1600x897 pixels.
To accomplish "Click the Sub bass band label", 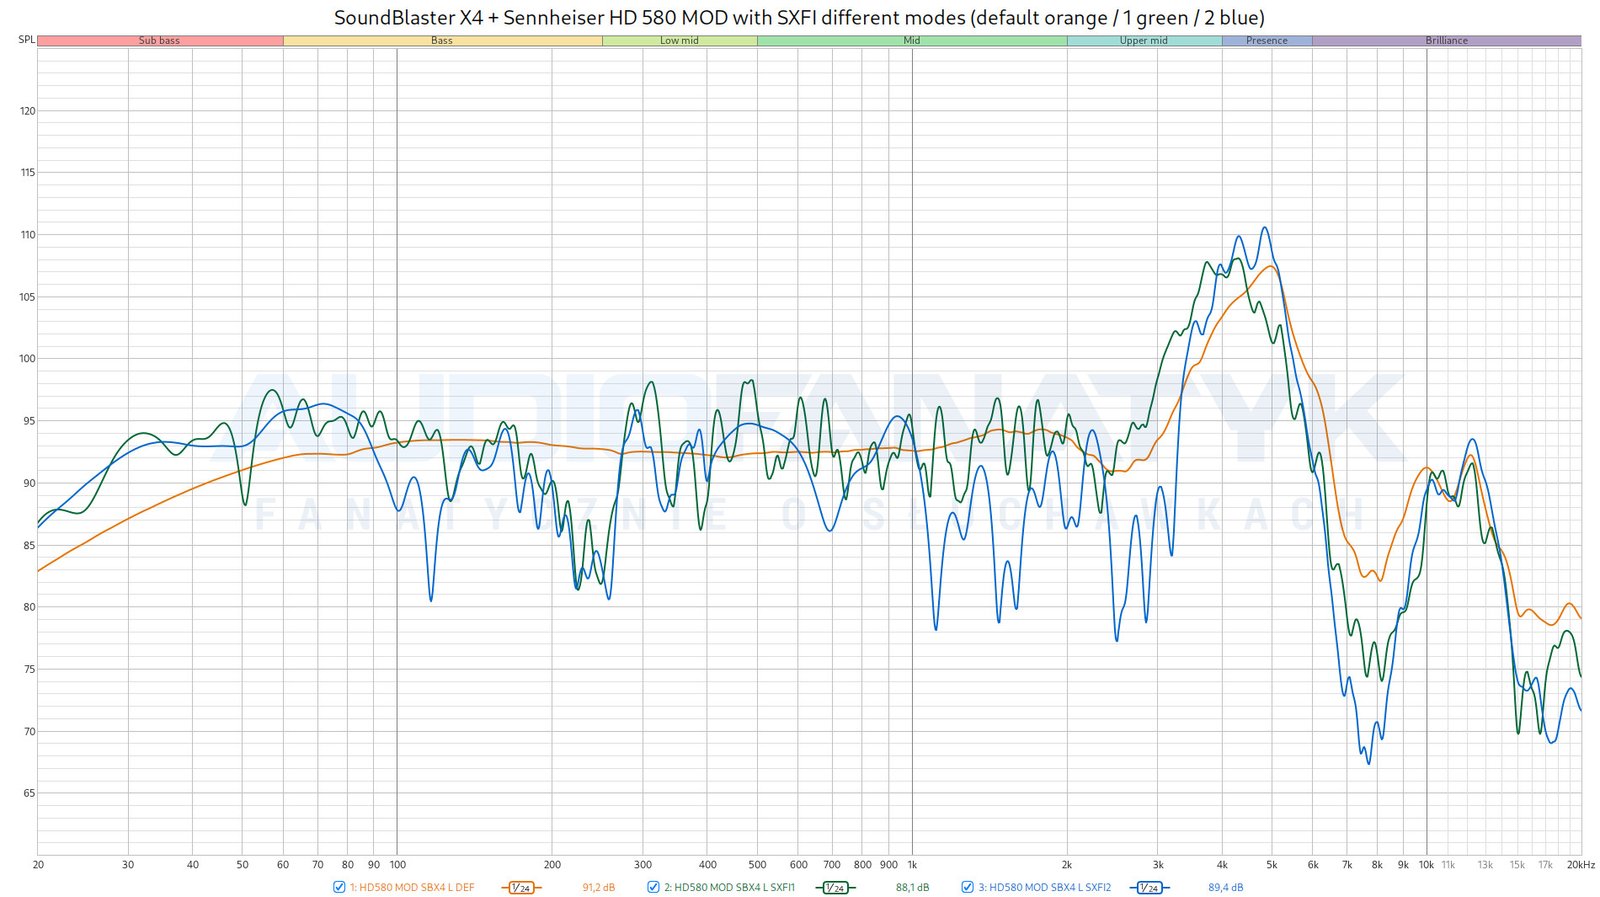I will 160,41.
